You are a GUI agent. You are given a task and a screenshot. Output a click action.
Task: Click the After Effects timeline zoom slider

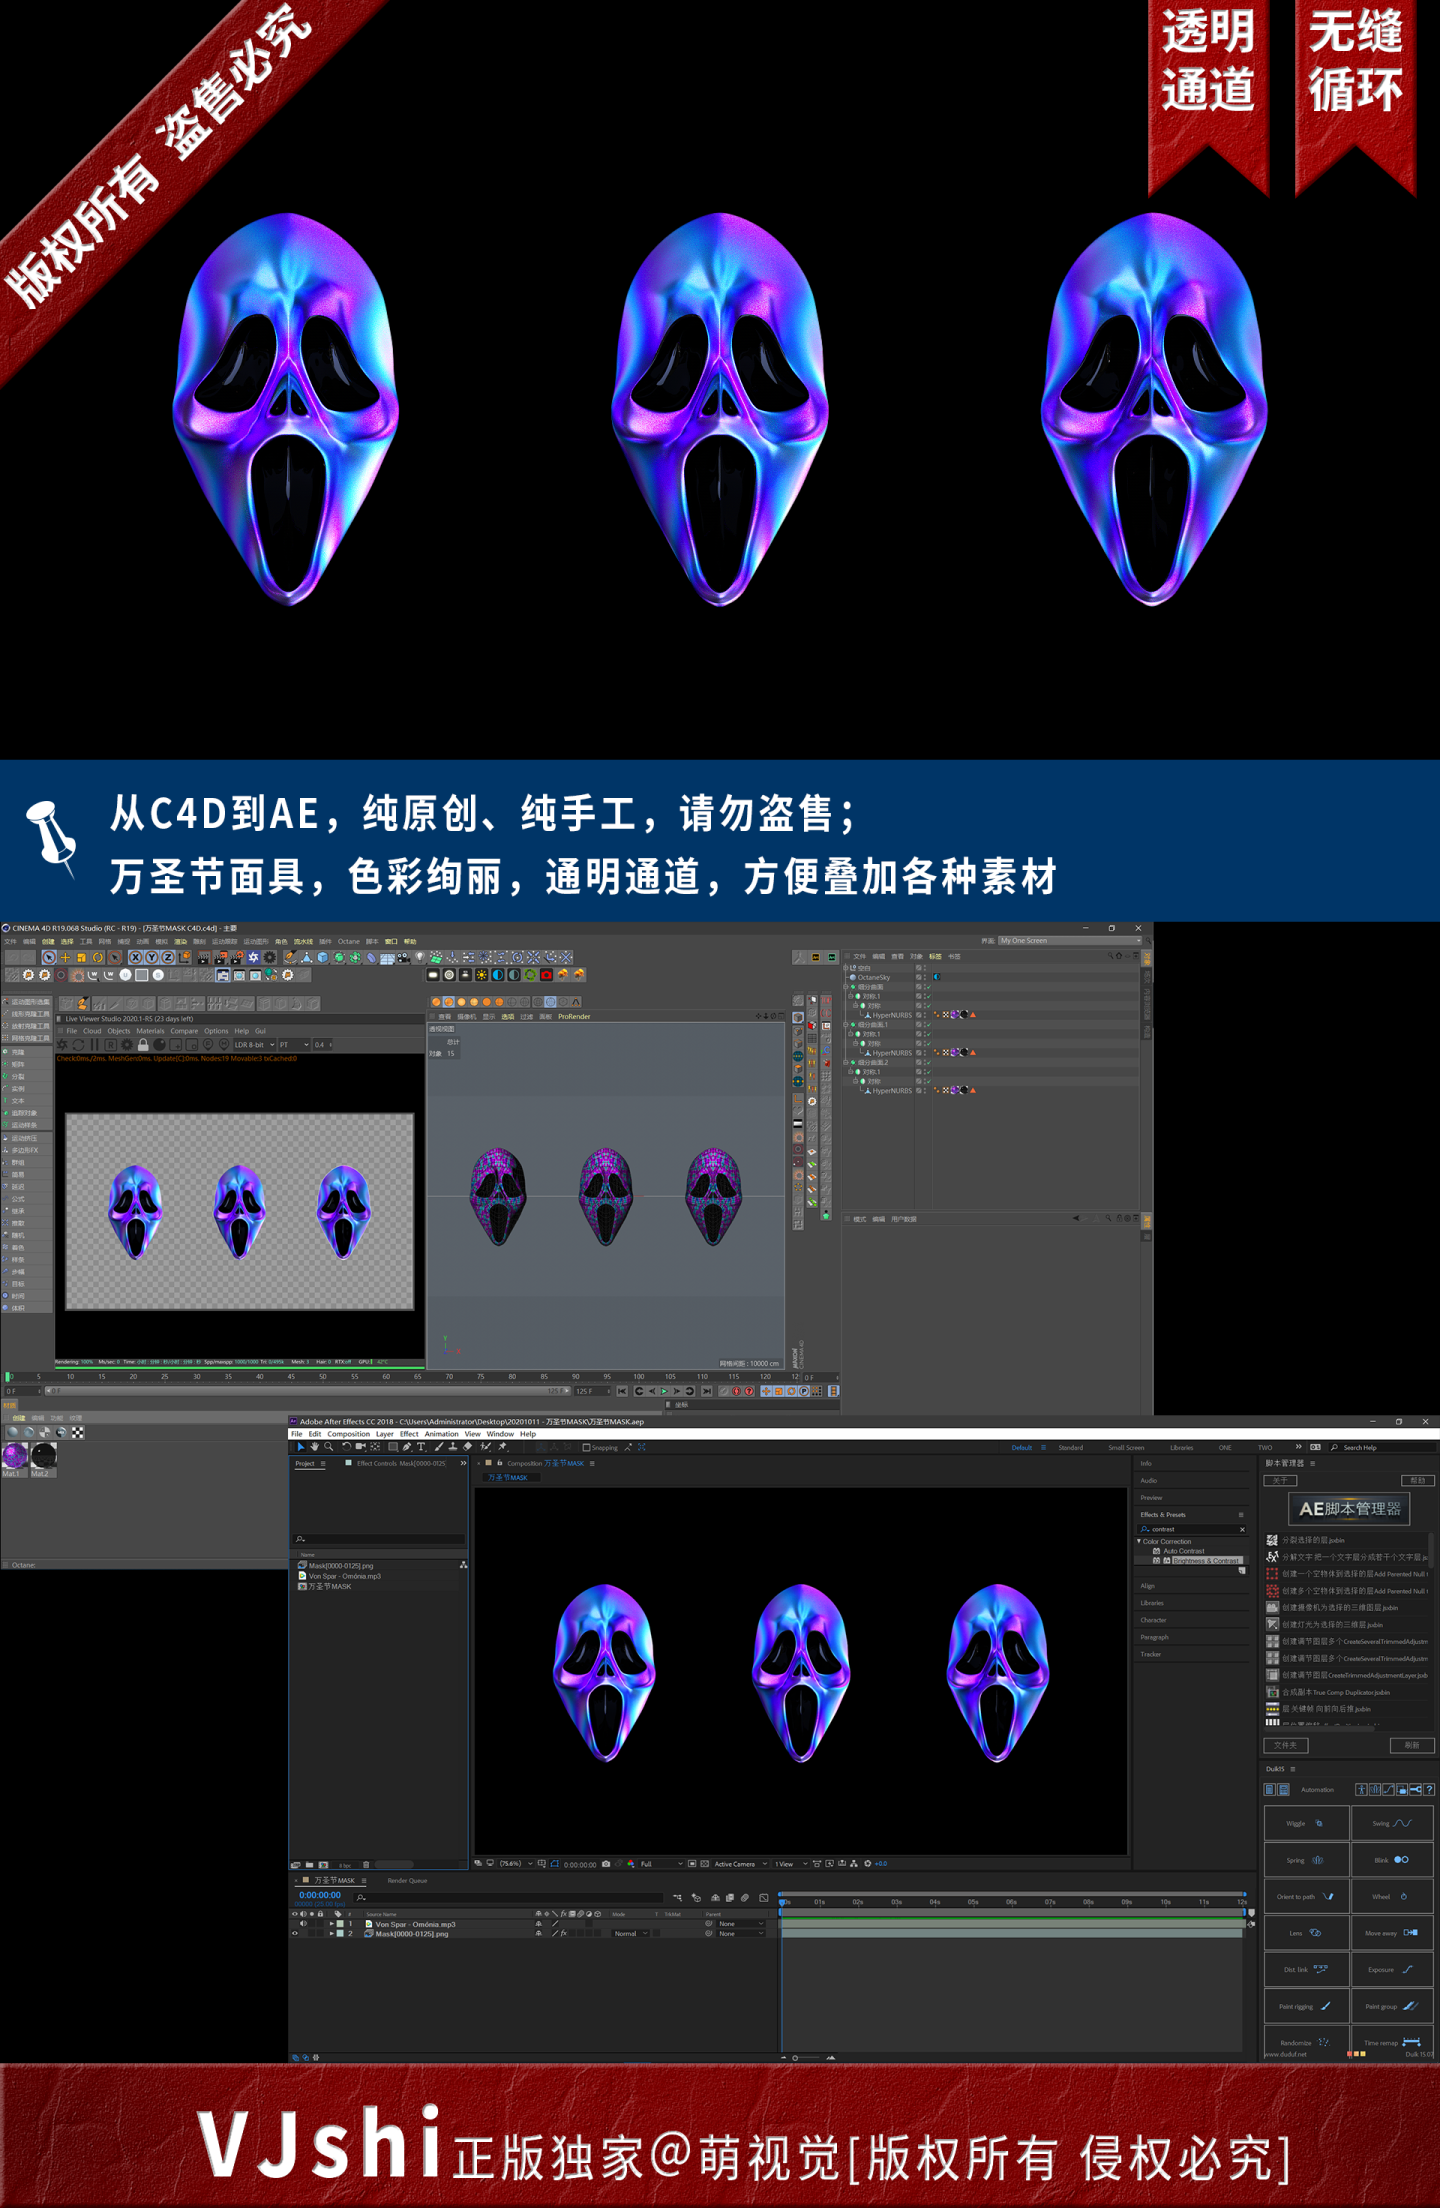pos(806,2057)
